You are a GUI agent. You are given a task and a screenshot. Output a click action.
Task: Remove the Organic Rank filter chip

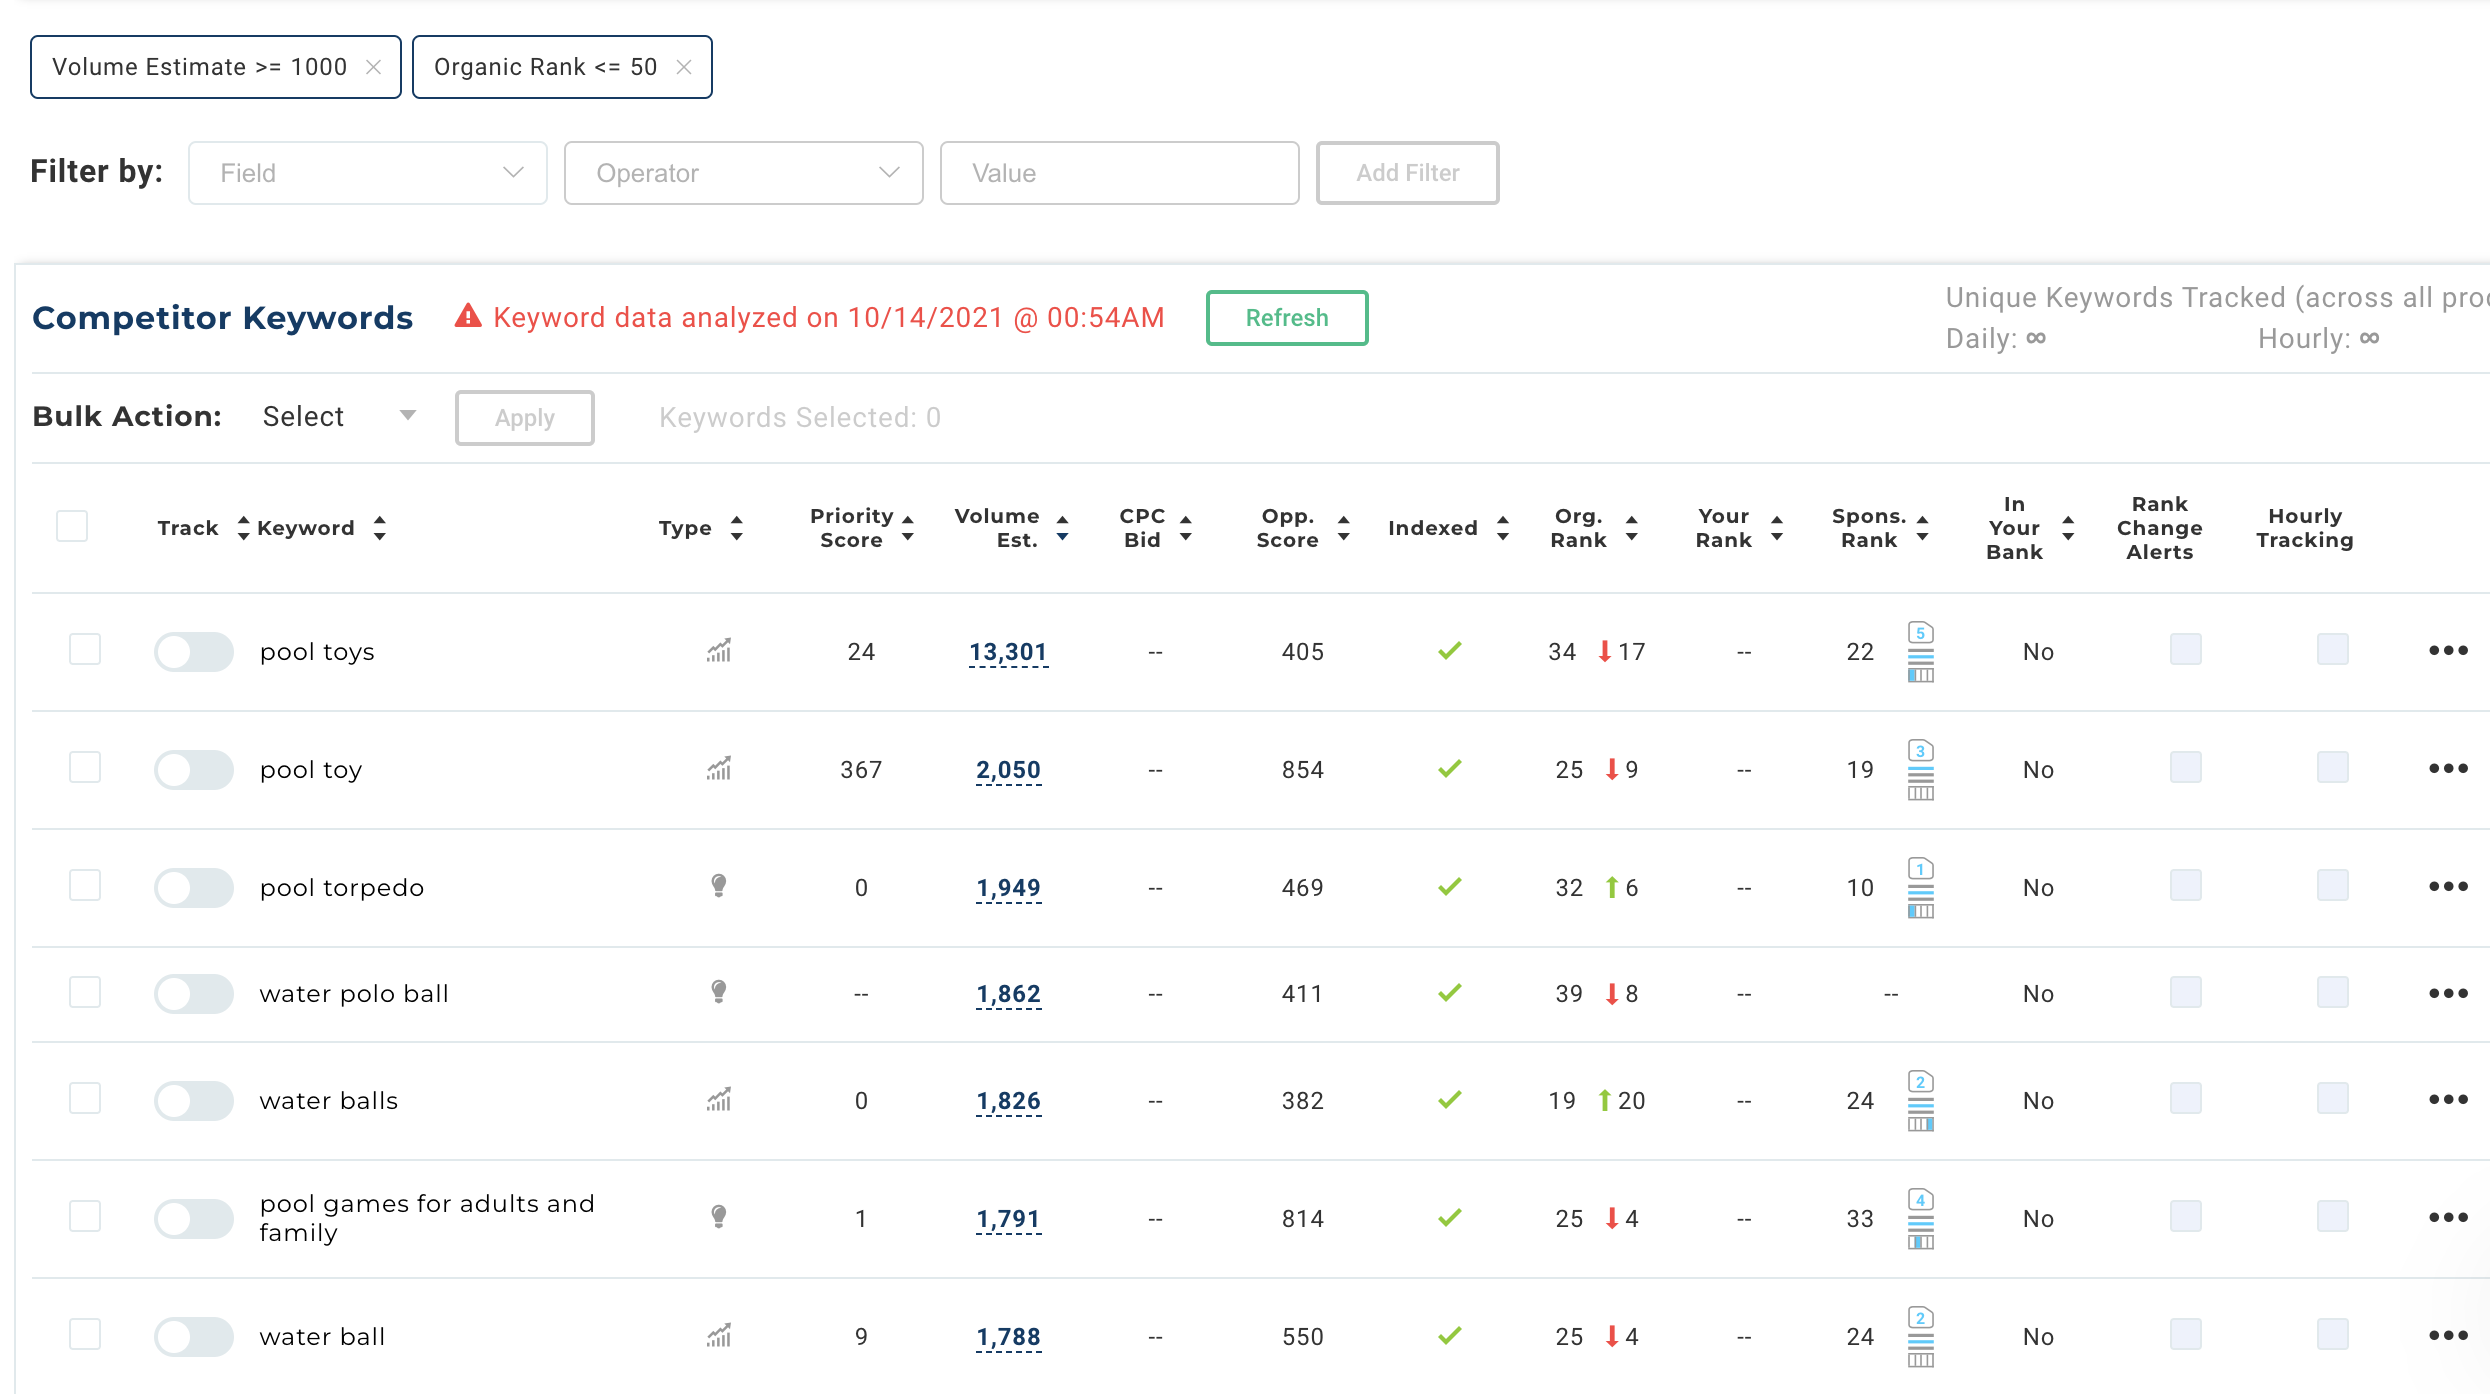pyautogui.click(x=684, y=67)
